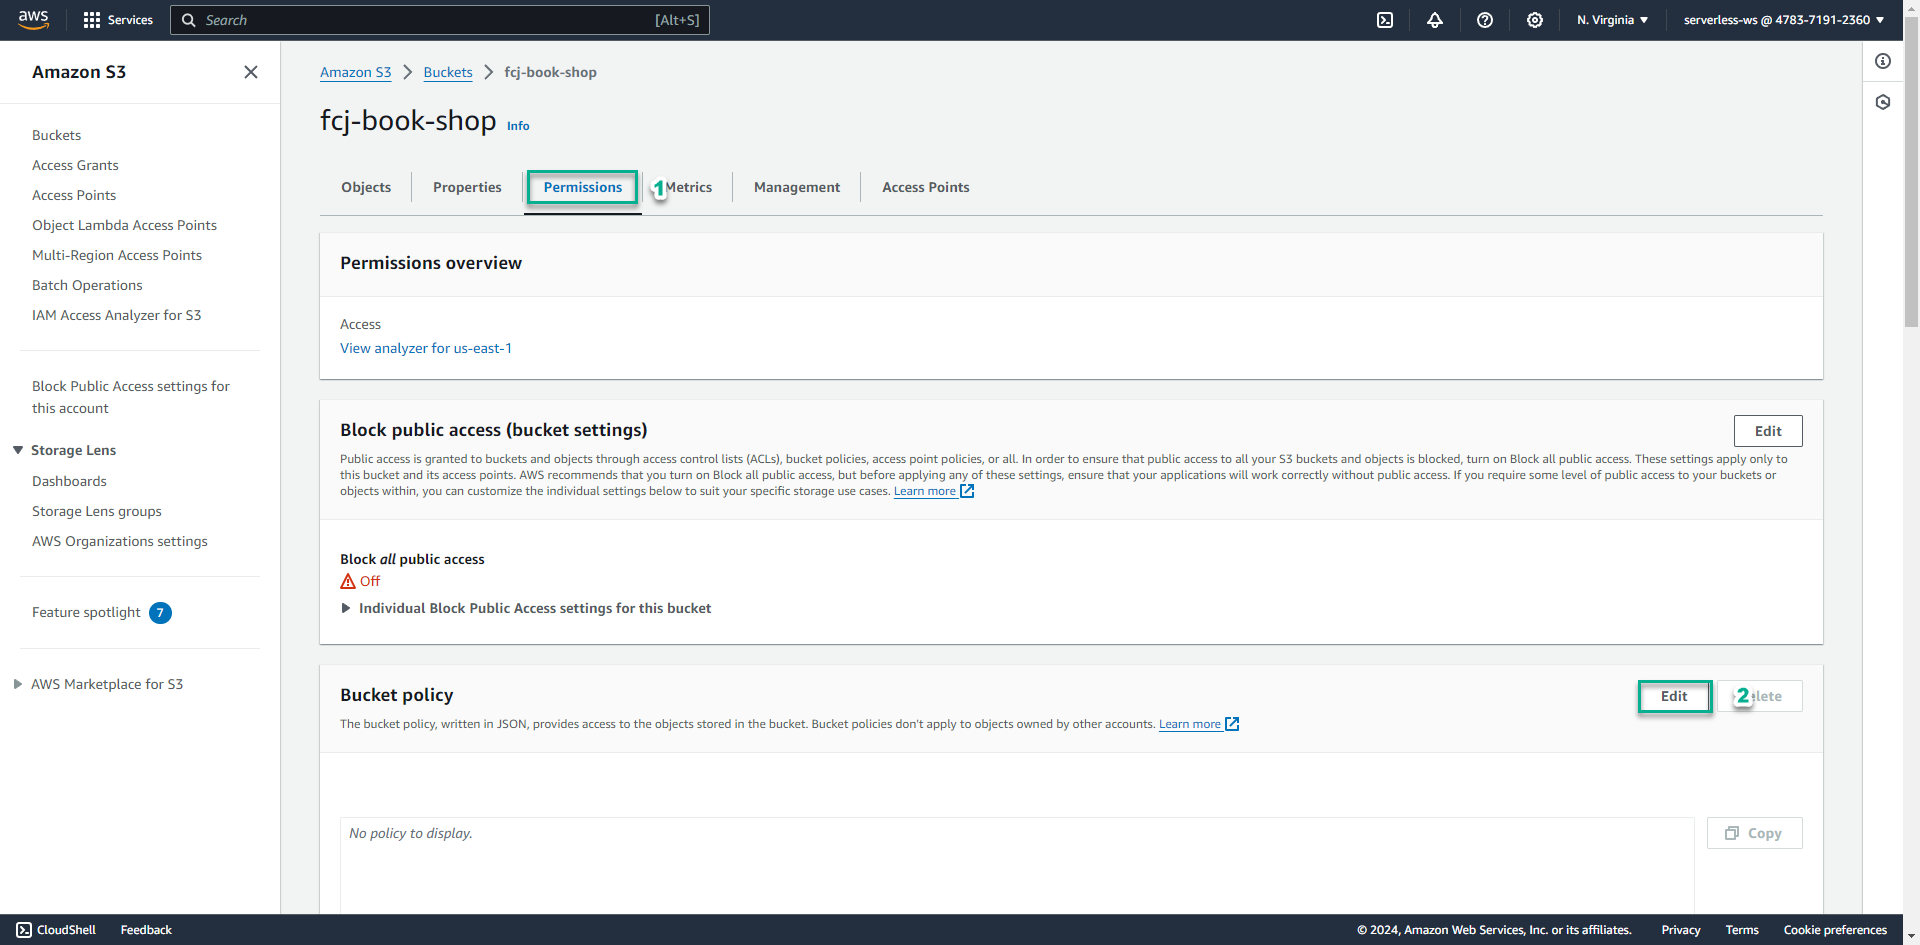The width and height of the screenshot is (1920, 945).
Task: Click the hexagon clock icon at right edge
Action: coord(1883,102)
